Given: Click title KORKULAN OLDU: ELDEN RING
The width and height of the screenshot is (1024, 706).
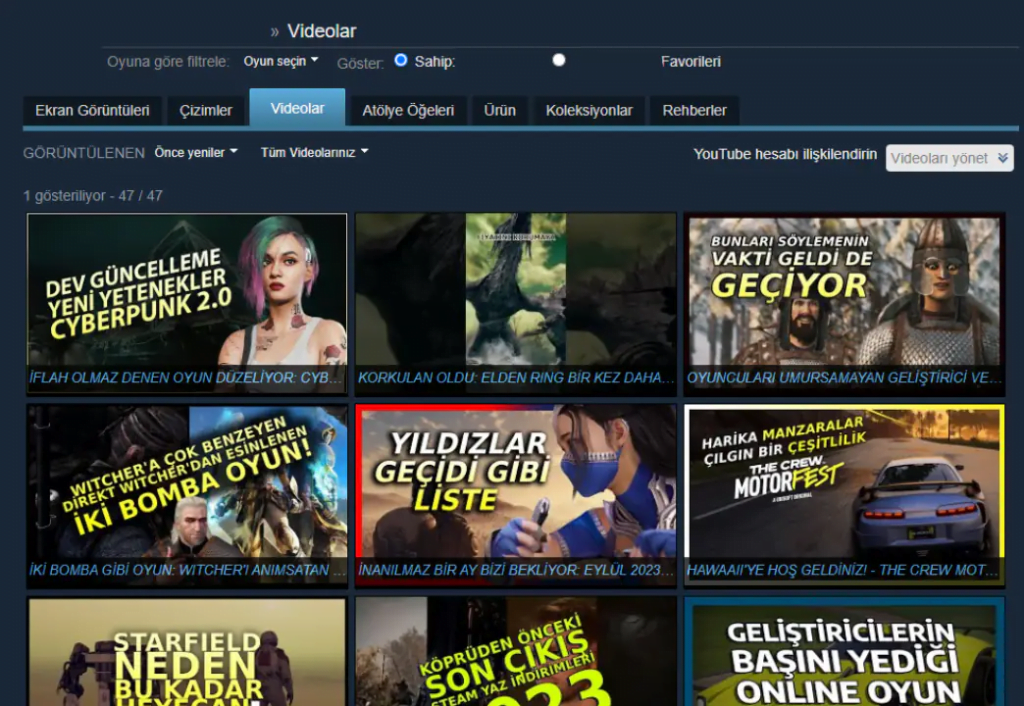Looking at the screenshot, I should tap(516, 377).
